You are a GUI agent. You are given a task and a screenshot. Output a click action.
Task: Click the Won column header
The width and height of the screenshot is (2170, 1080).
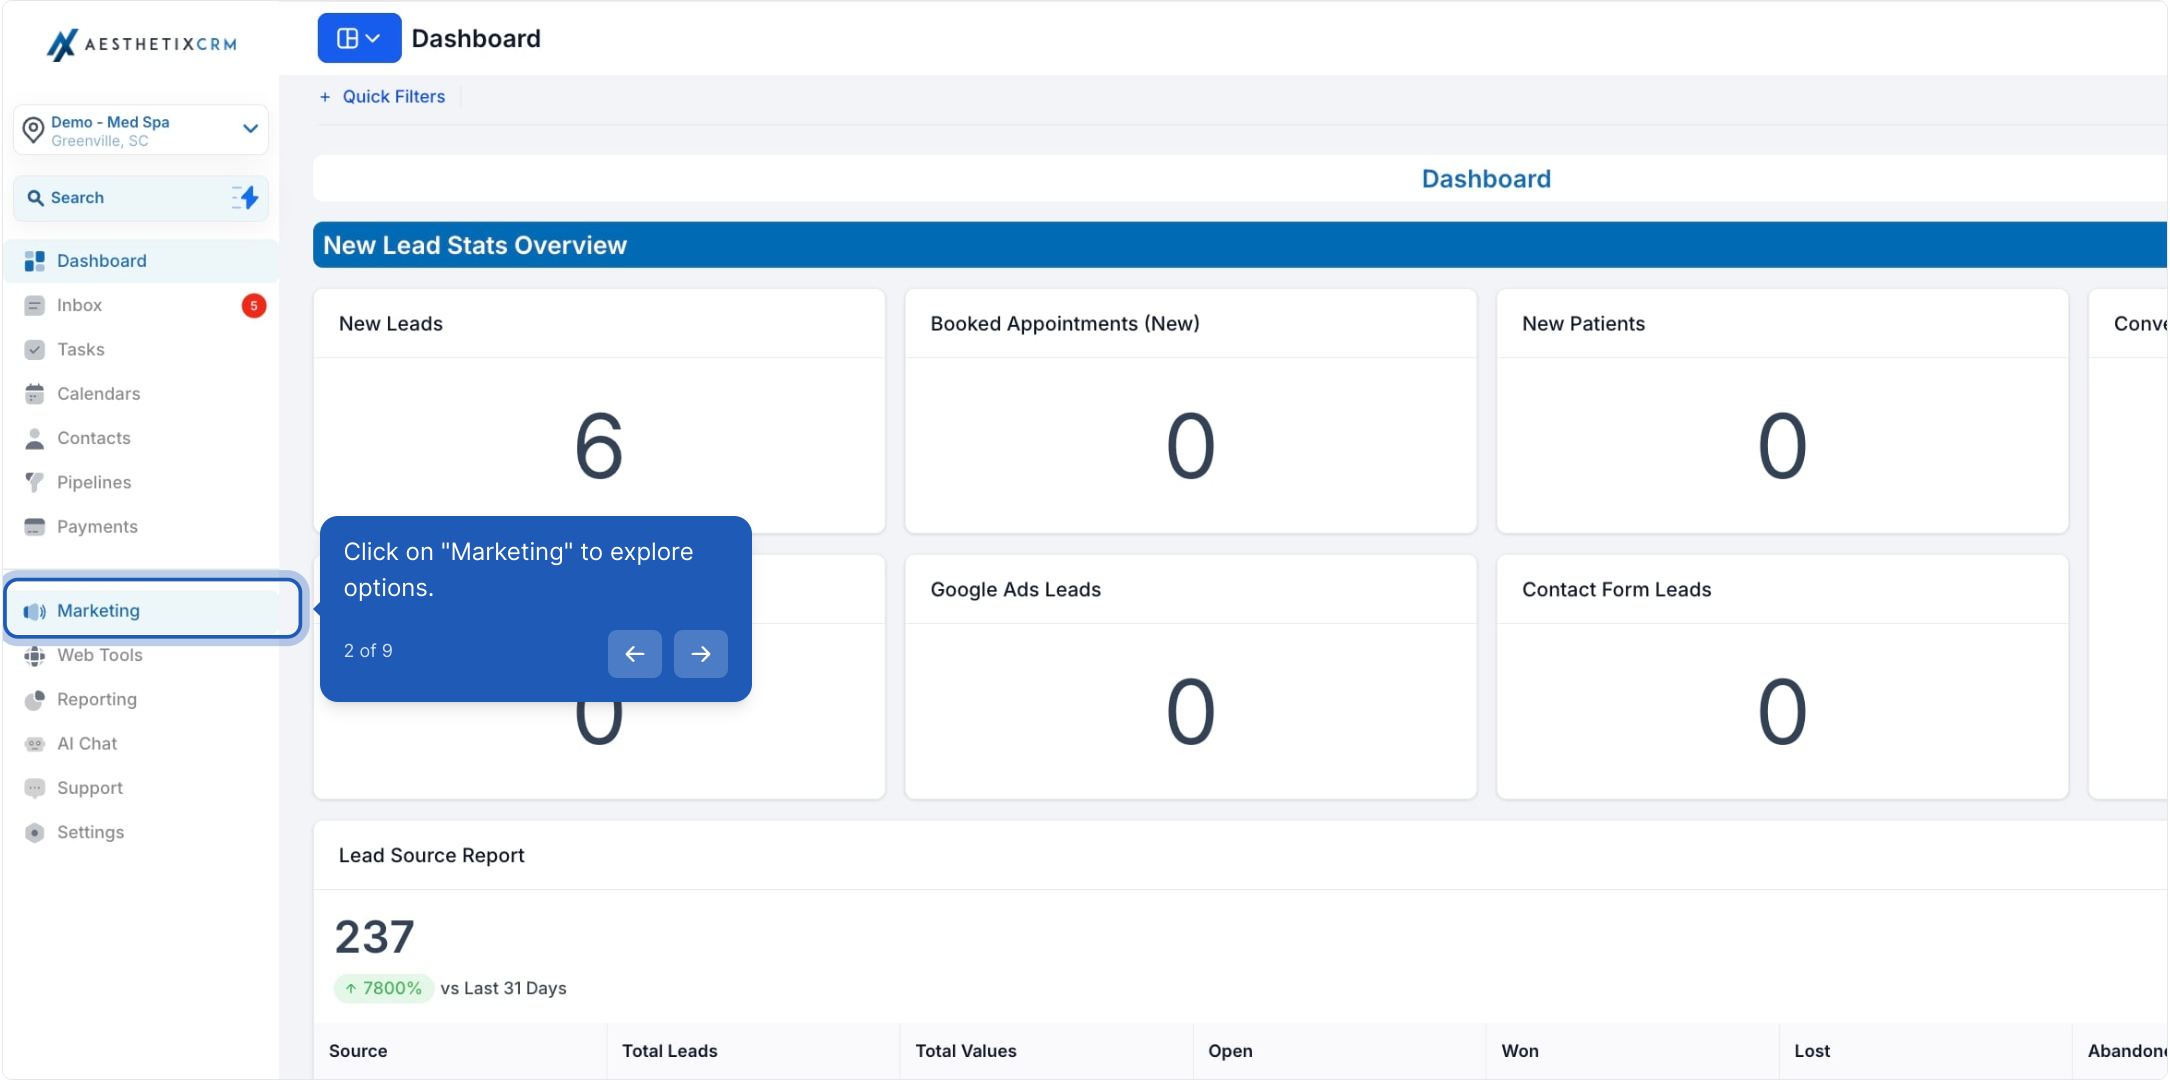tap(1519, 1051)
